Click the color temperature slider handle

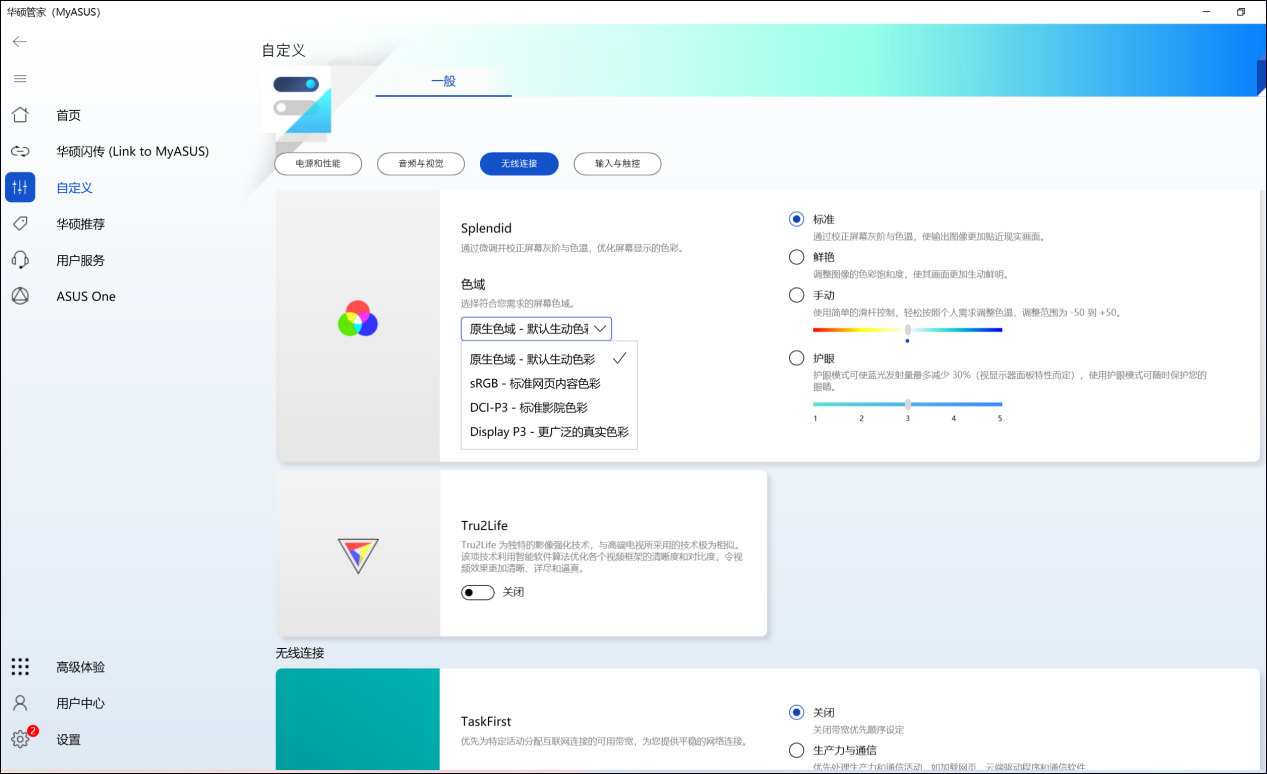(x=908, y=329)
